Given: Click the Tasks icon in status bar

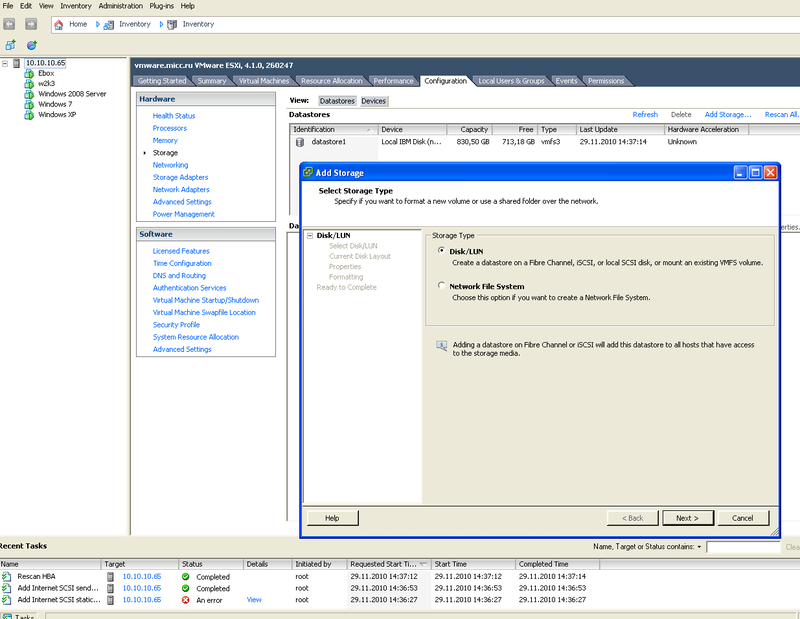Looking at the screenshot, I should (7, 616).
